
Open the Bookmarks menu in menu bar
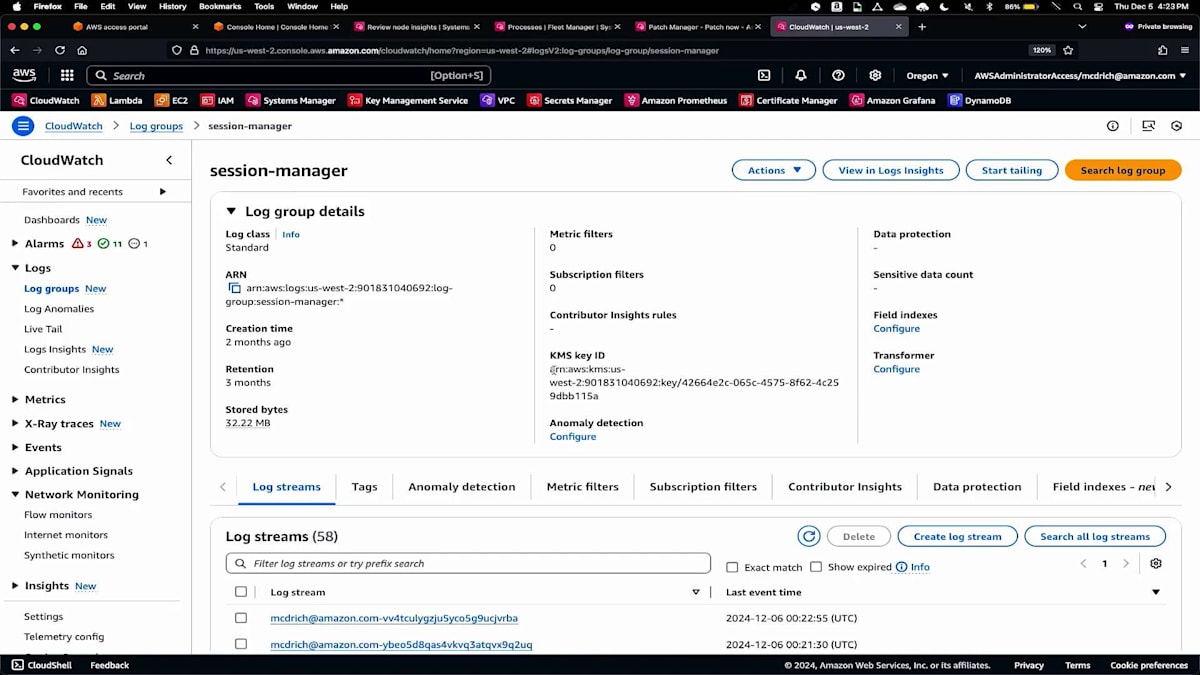click(220, 6)
